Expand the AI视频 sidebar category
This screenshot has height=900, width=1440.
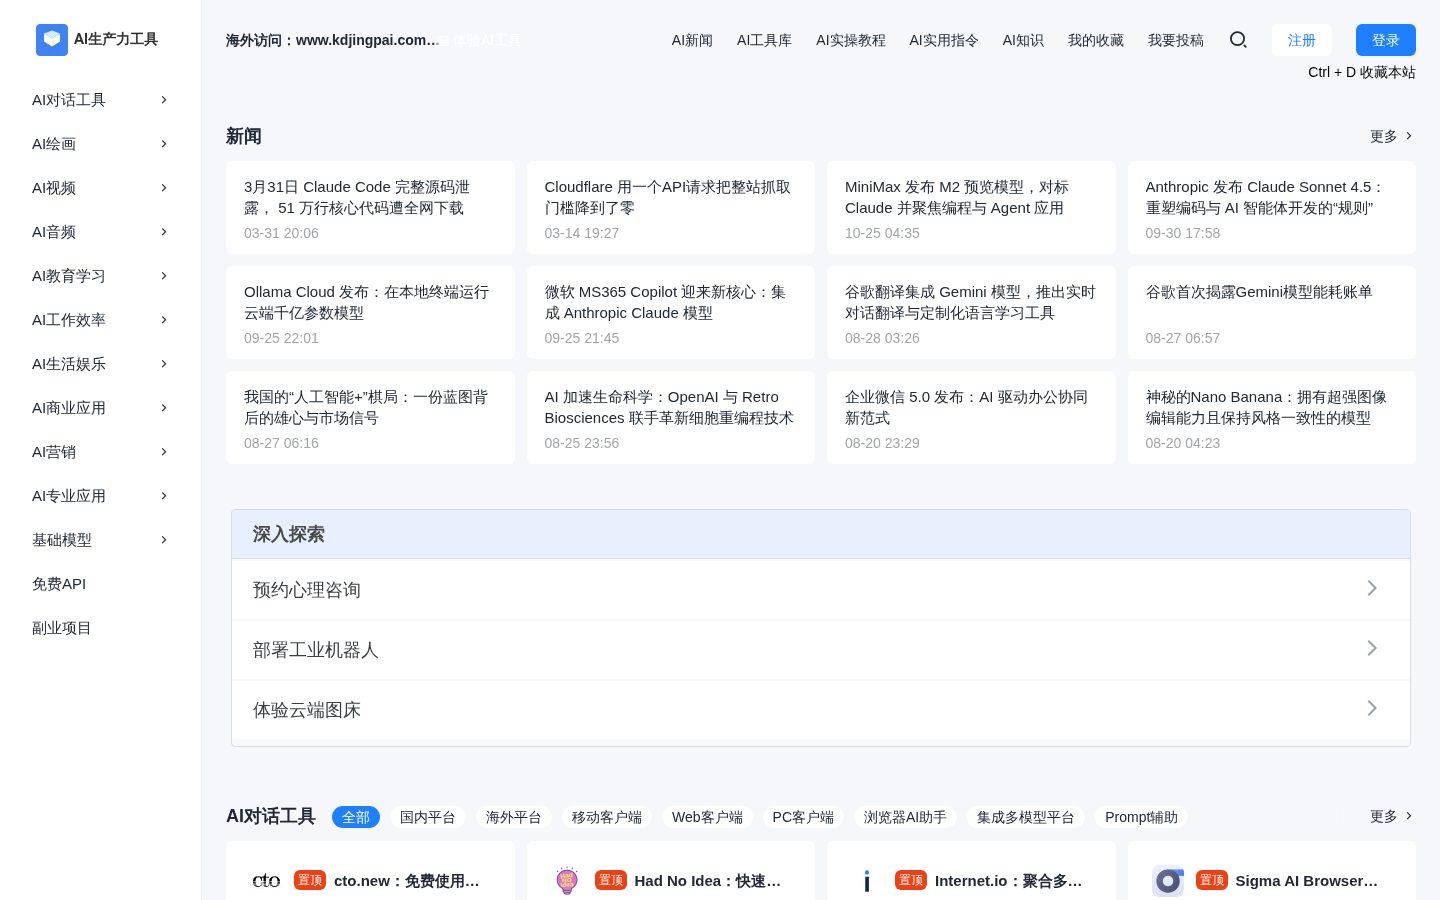(x=100, y=188)
